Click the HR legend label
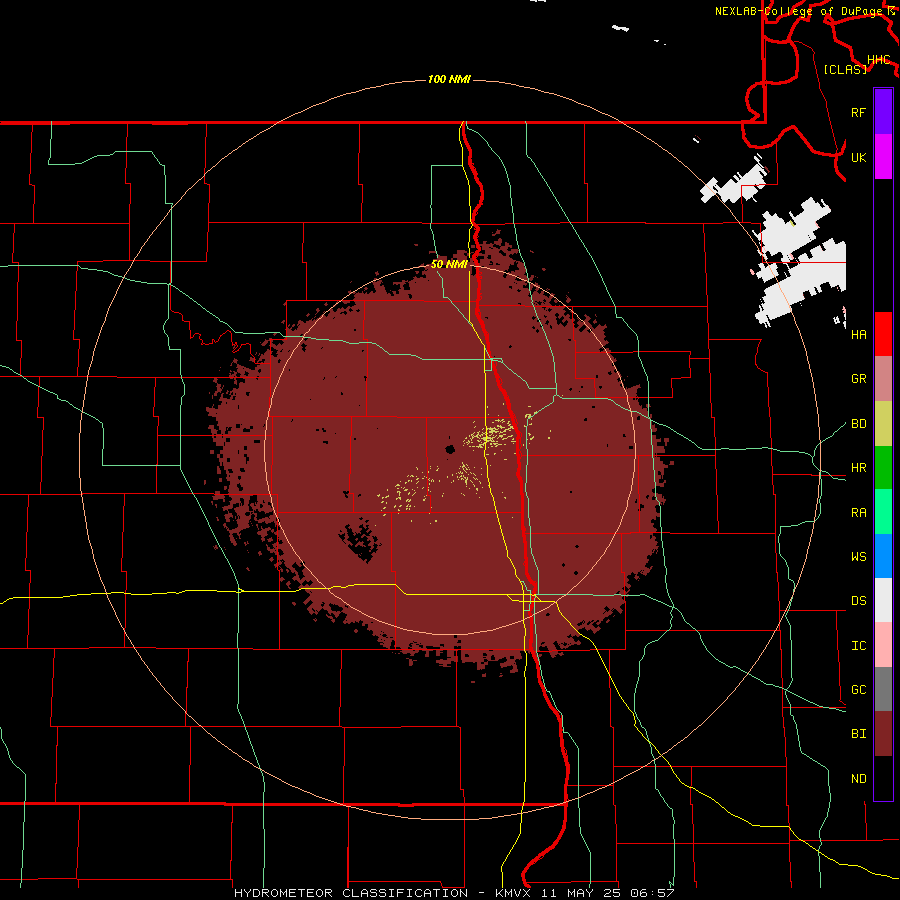900x900 pixels. pyautogui.click(x=858, y=468)
